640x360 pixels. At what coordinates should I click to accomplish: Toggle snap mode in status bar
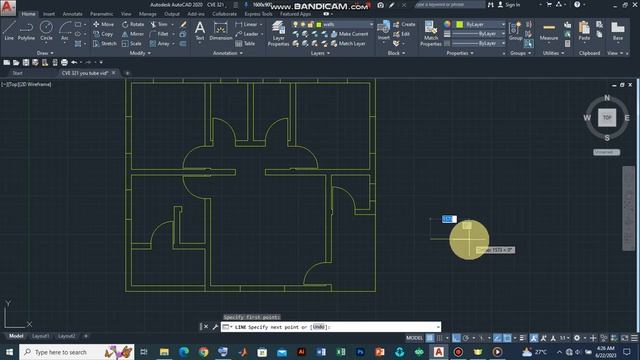[440, 338]
